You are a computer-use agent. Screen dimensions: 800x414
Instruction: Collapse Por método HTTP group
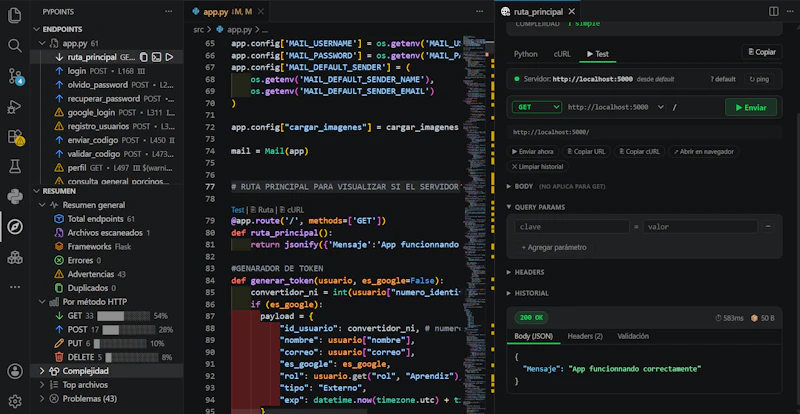(x=42, y=302)
